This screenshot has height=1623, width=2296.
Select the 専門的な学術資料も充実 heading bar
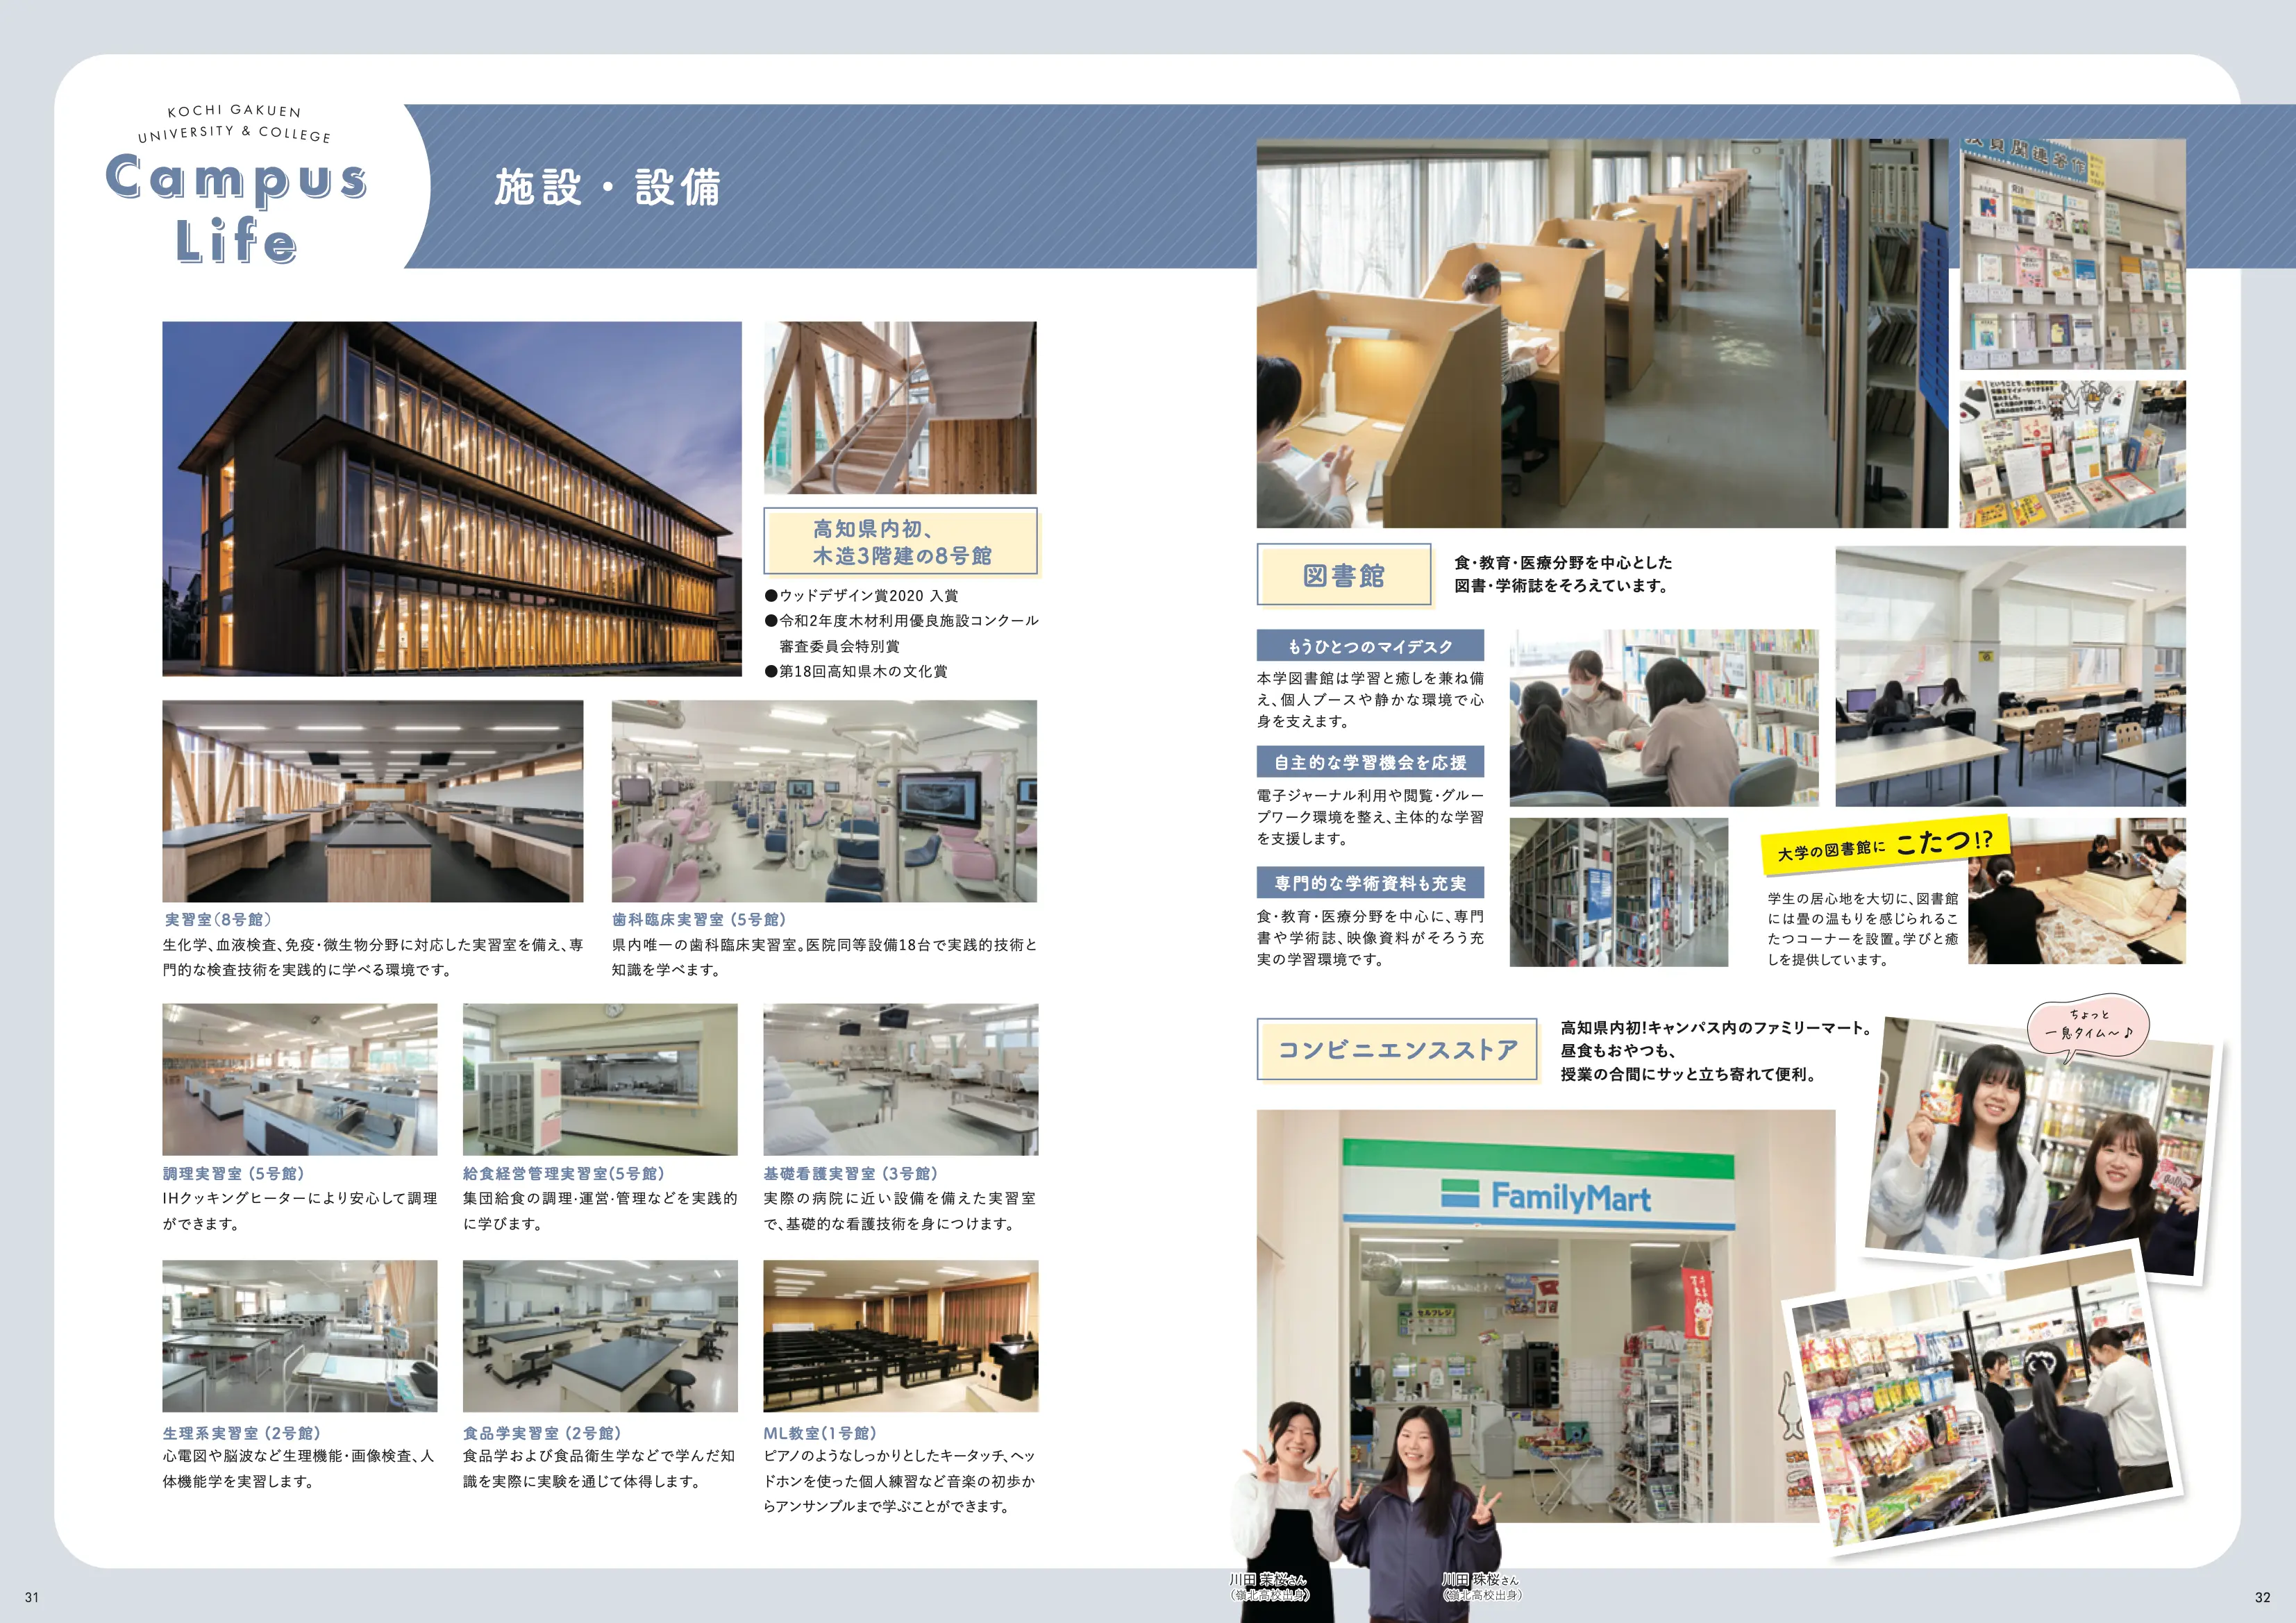coord(1369,883)
